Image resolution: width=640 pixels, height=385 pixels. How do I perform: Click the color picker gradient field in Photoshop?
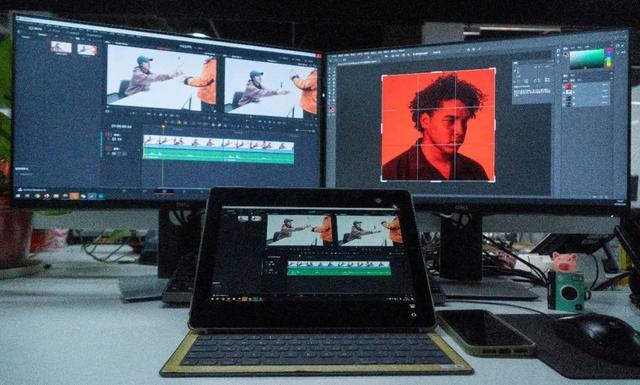click(x=587, y=59)
